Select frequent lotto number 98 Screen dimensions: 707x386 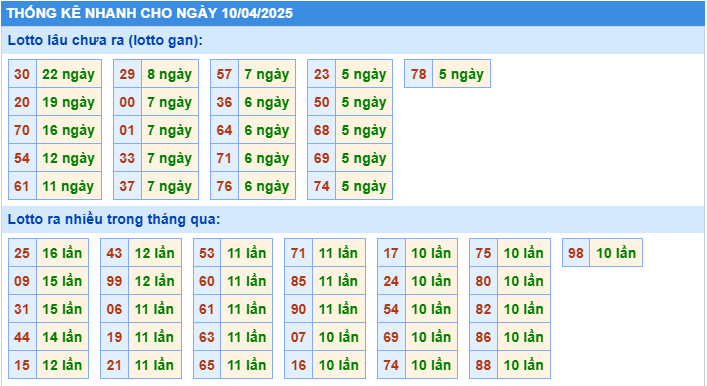pyautogui.click(x=576, y=253)
